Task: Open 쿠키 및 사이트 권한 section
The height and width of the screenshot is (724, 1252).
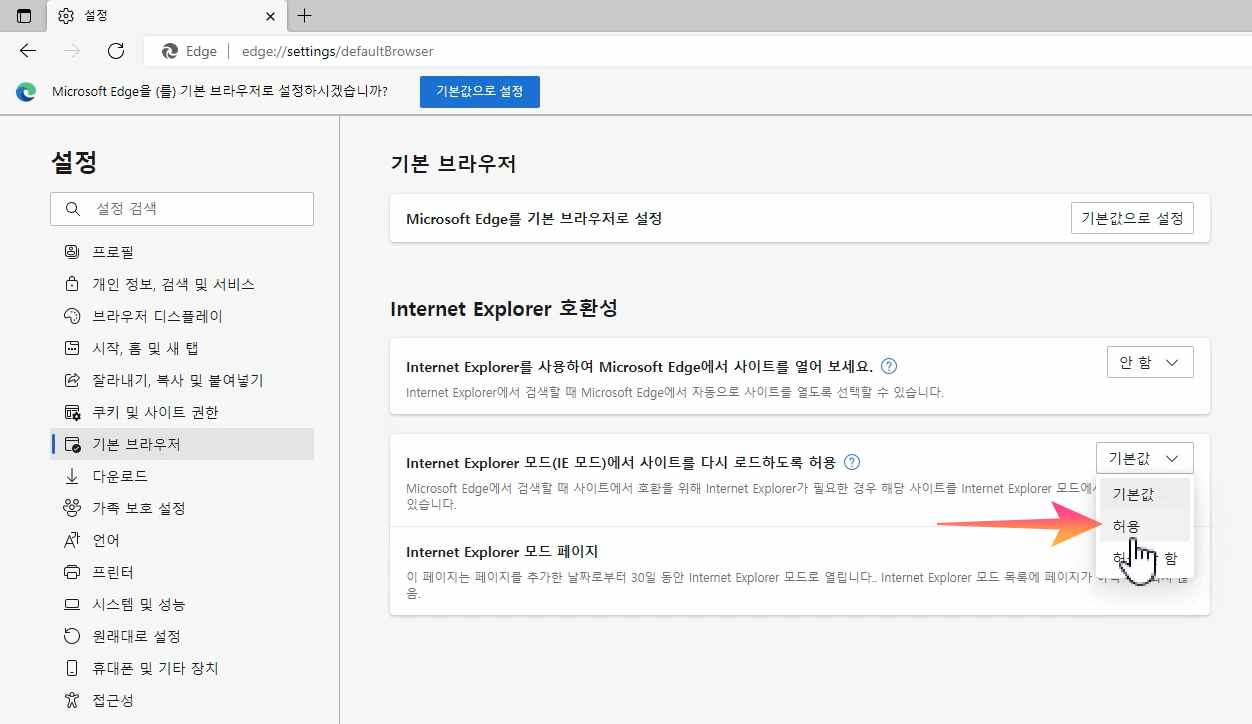Action: click(182, 412)
